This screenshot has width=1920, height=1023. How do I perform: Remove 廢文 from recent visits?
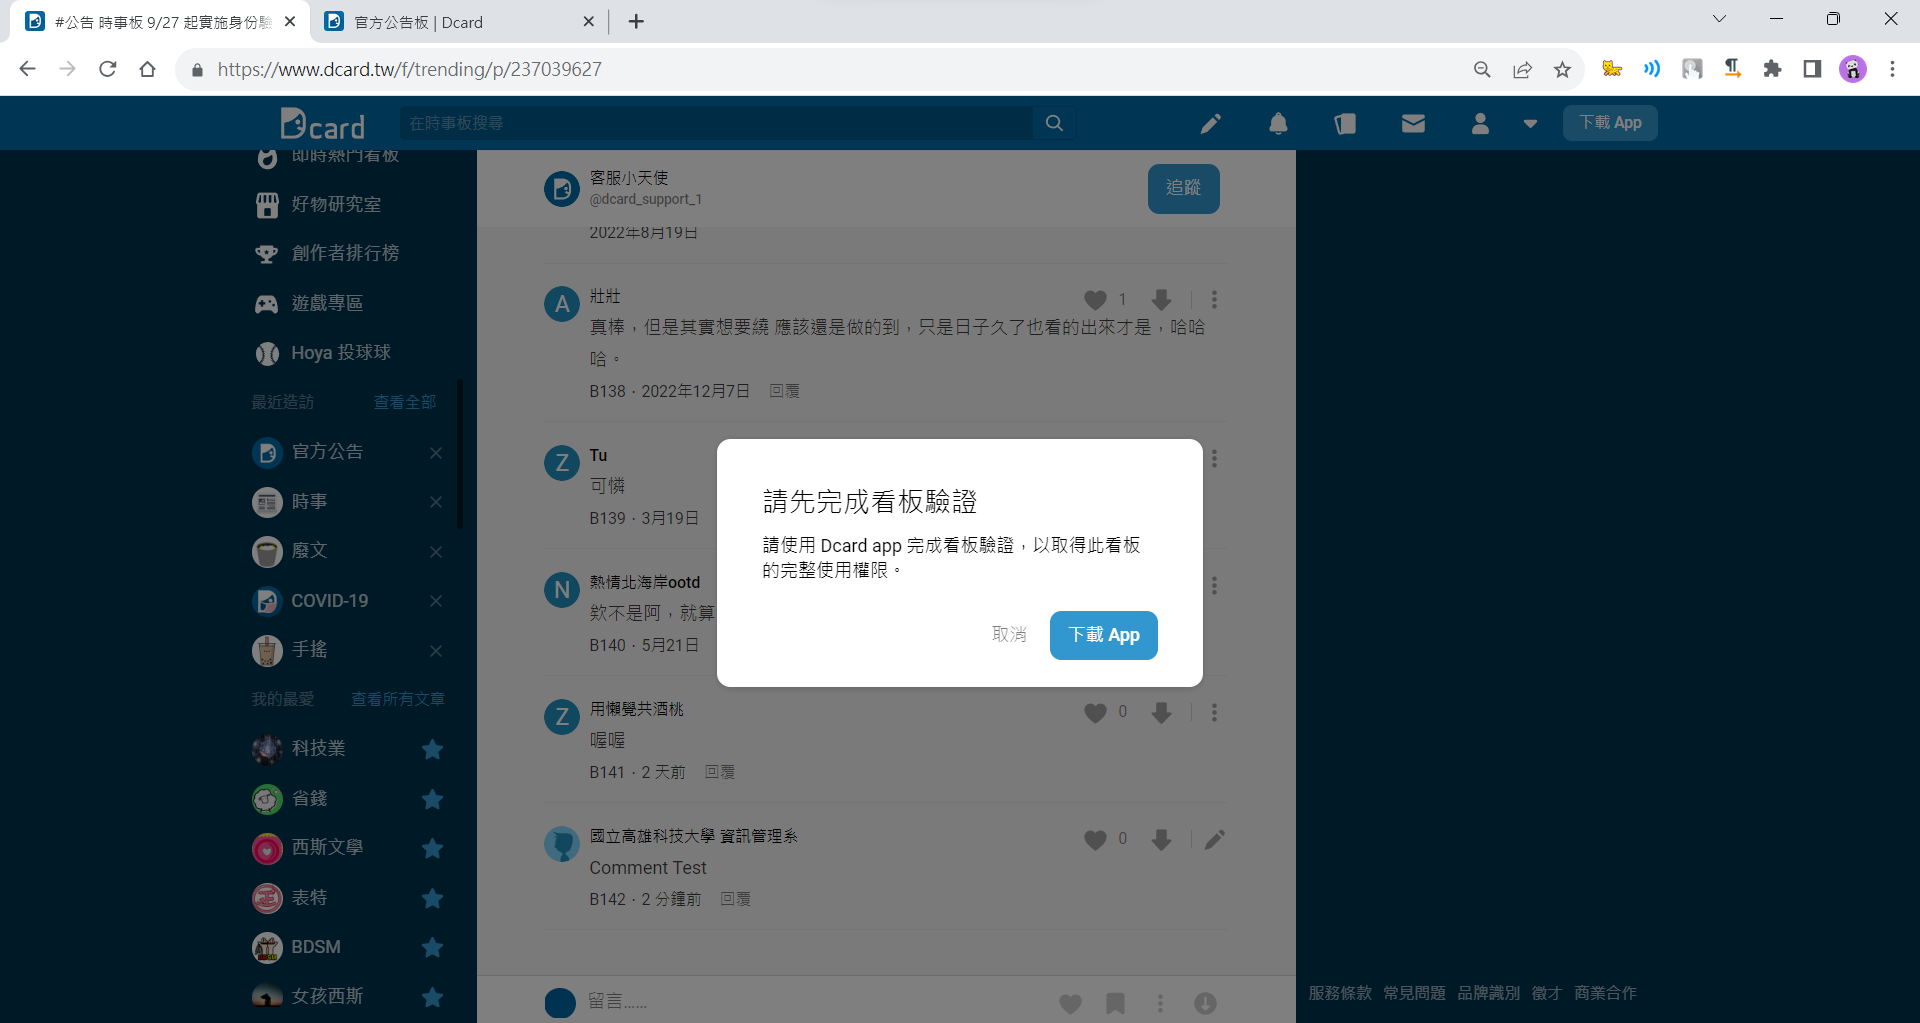(436, 552)
